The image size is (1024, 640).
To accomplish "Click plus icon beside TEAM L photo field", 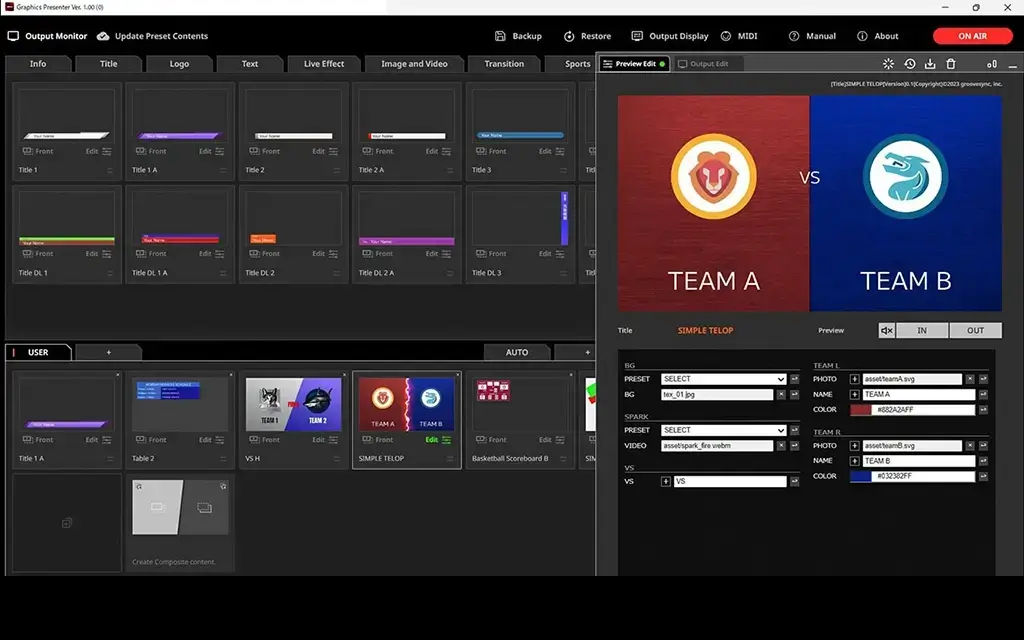I will 855,379.
